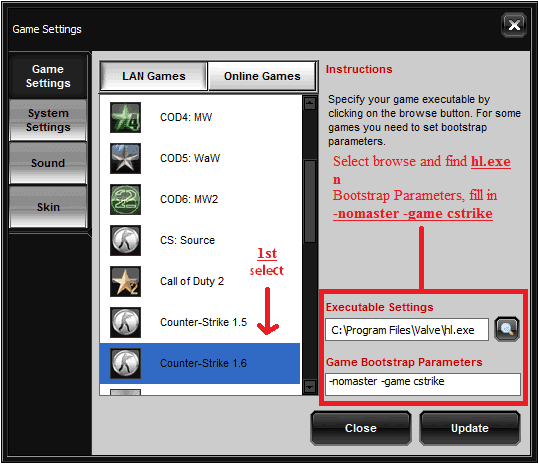Click the game list scroll up arrow
The width and height of the screenshot is (538, 464).
point(310,103)
